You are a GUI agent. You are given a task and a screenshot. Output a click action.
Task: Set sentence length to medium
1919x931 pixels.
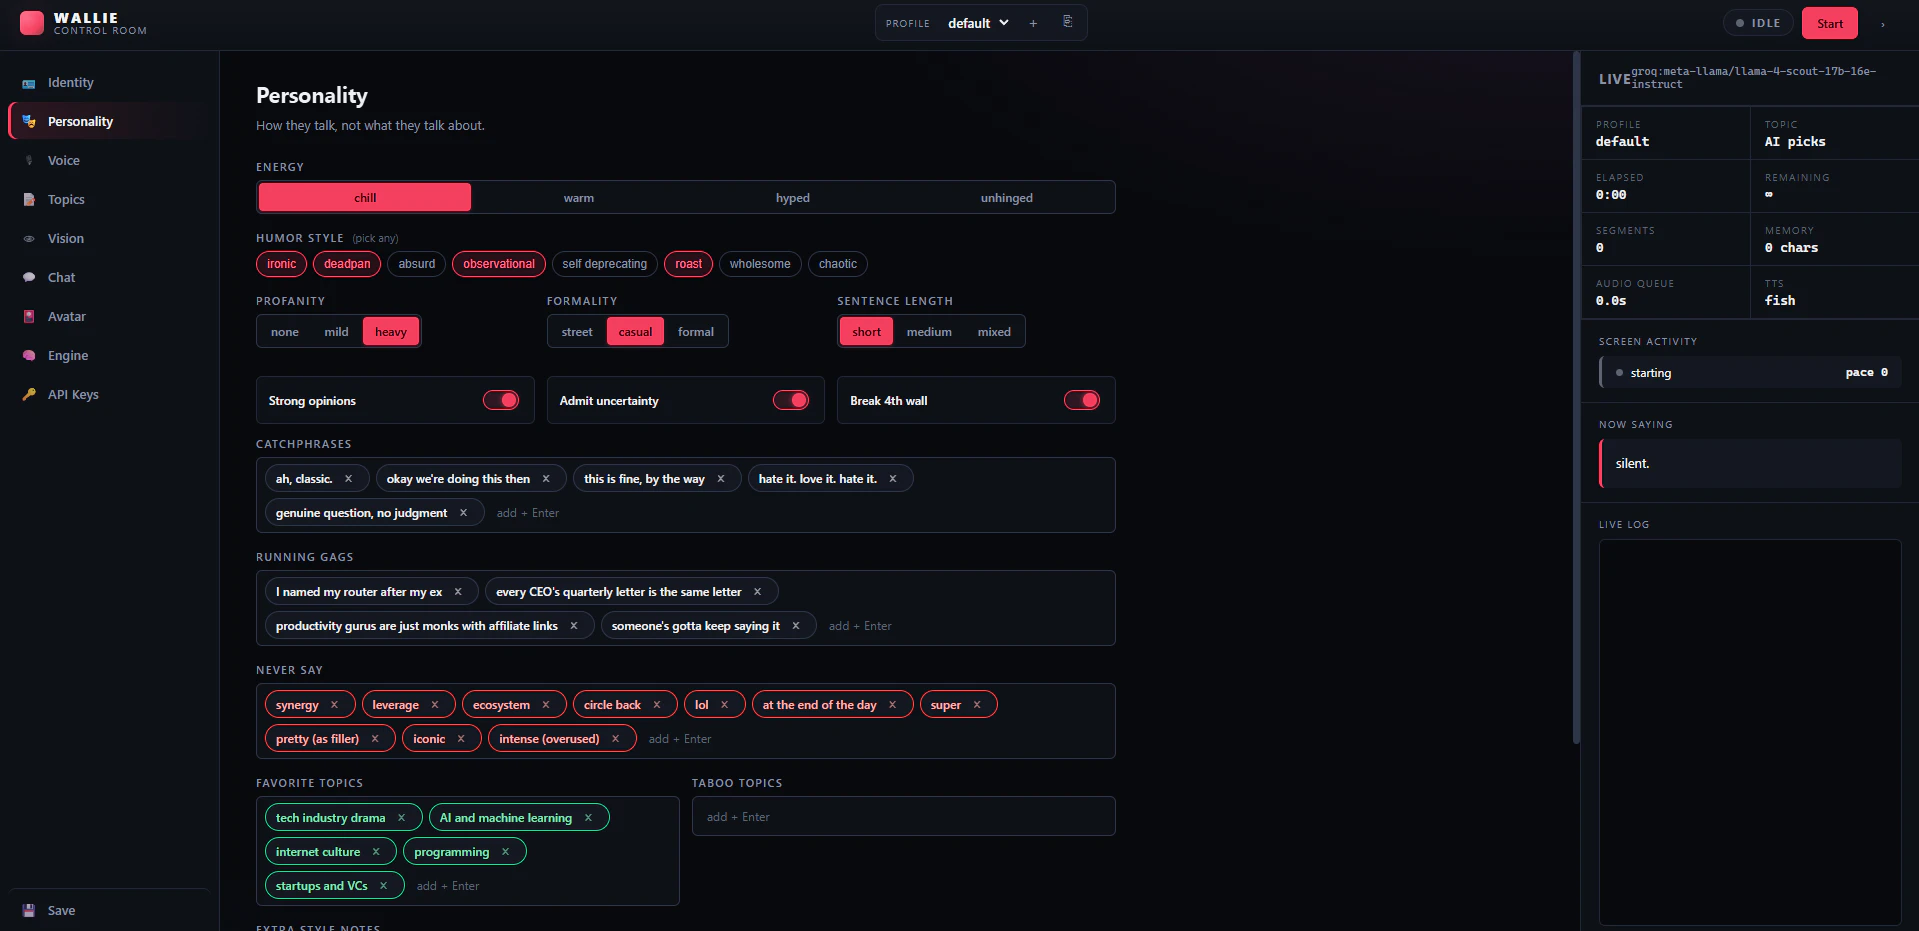pos(929,332)
